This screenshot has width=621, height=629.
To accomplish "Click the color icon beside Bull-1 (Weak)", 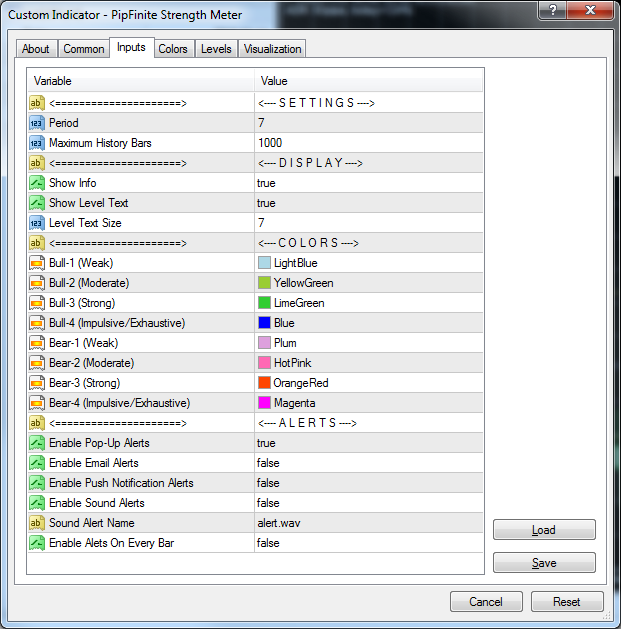I will point(37,263).
